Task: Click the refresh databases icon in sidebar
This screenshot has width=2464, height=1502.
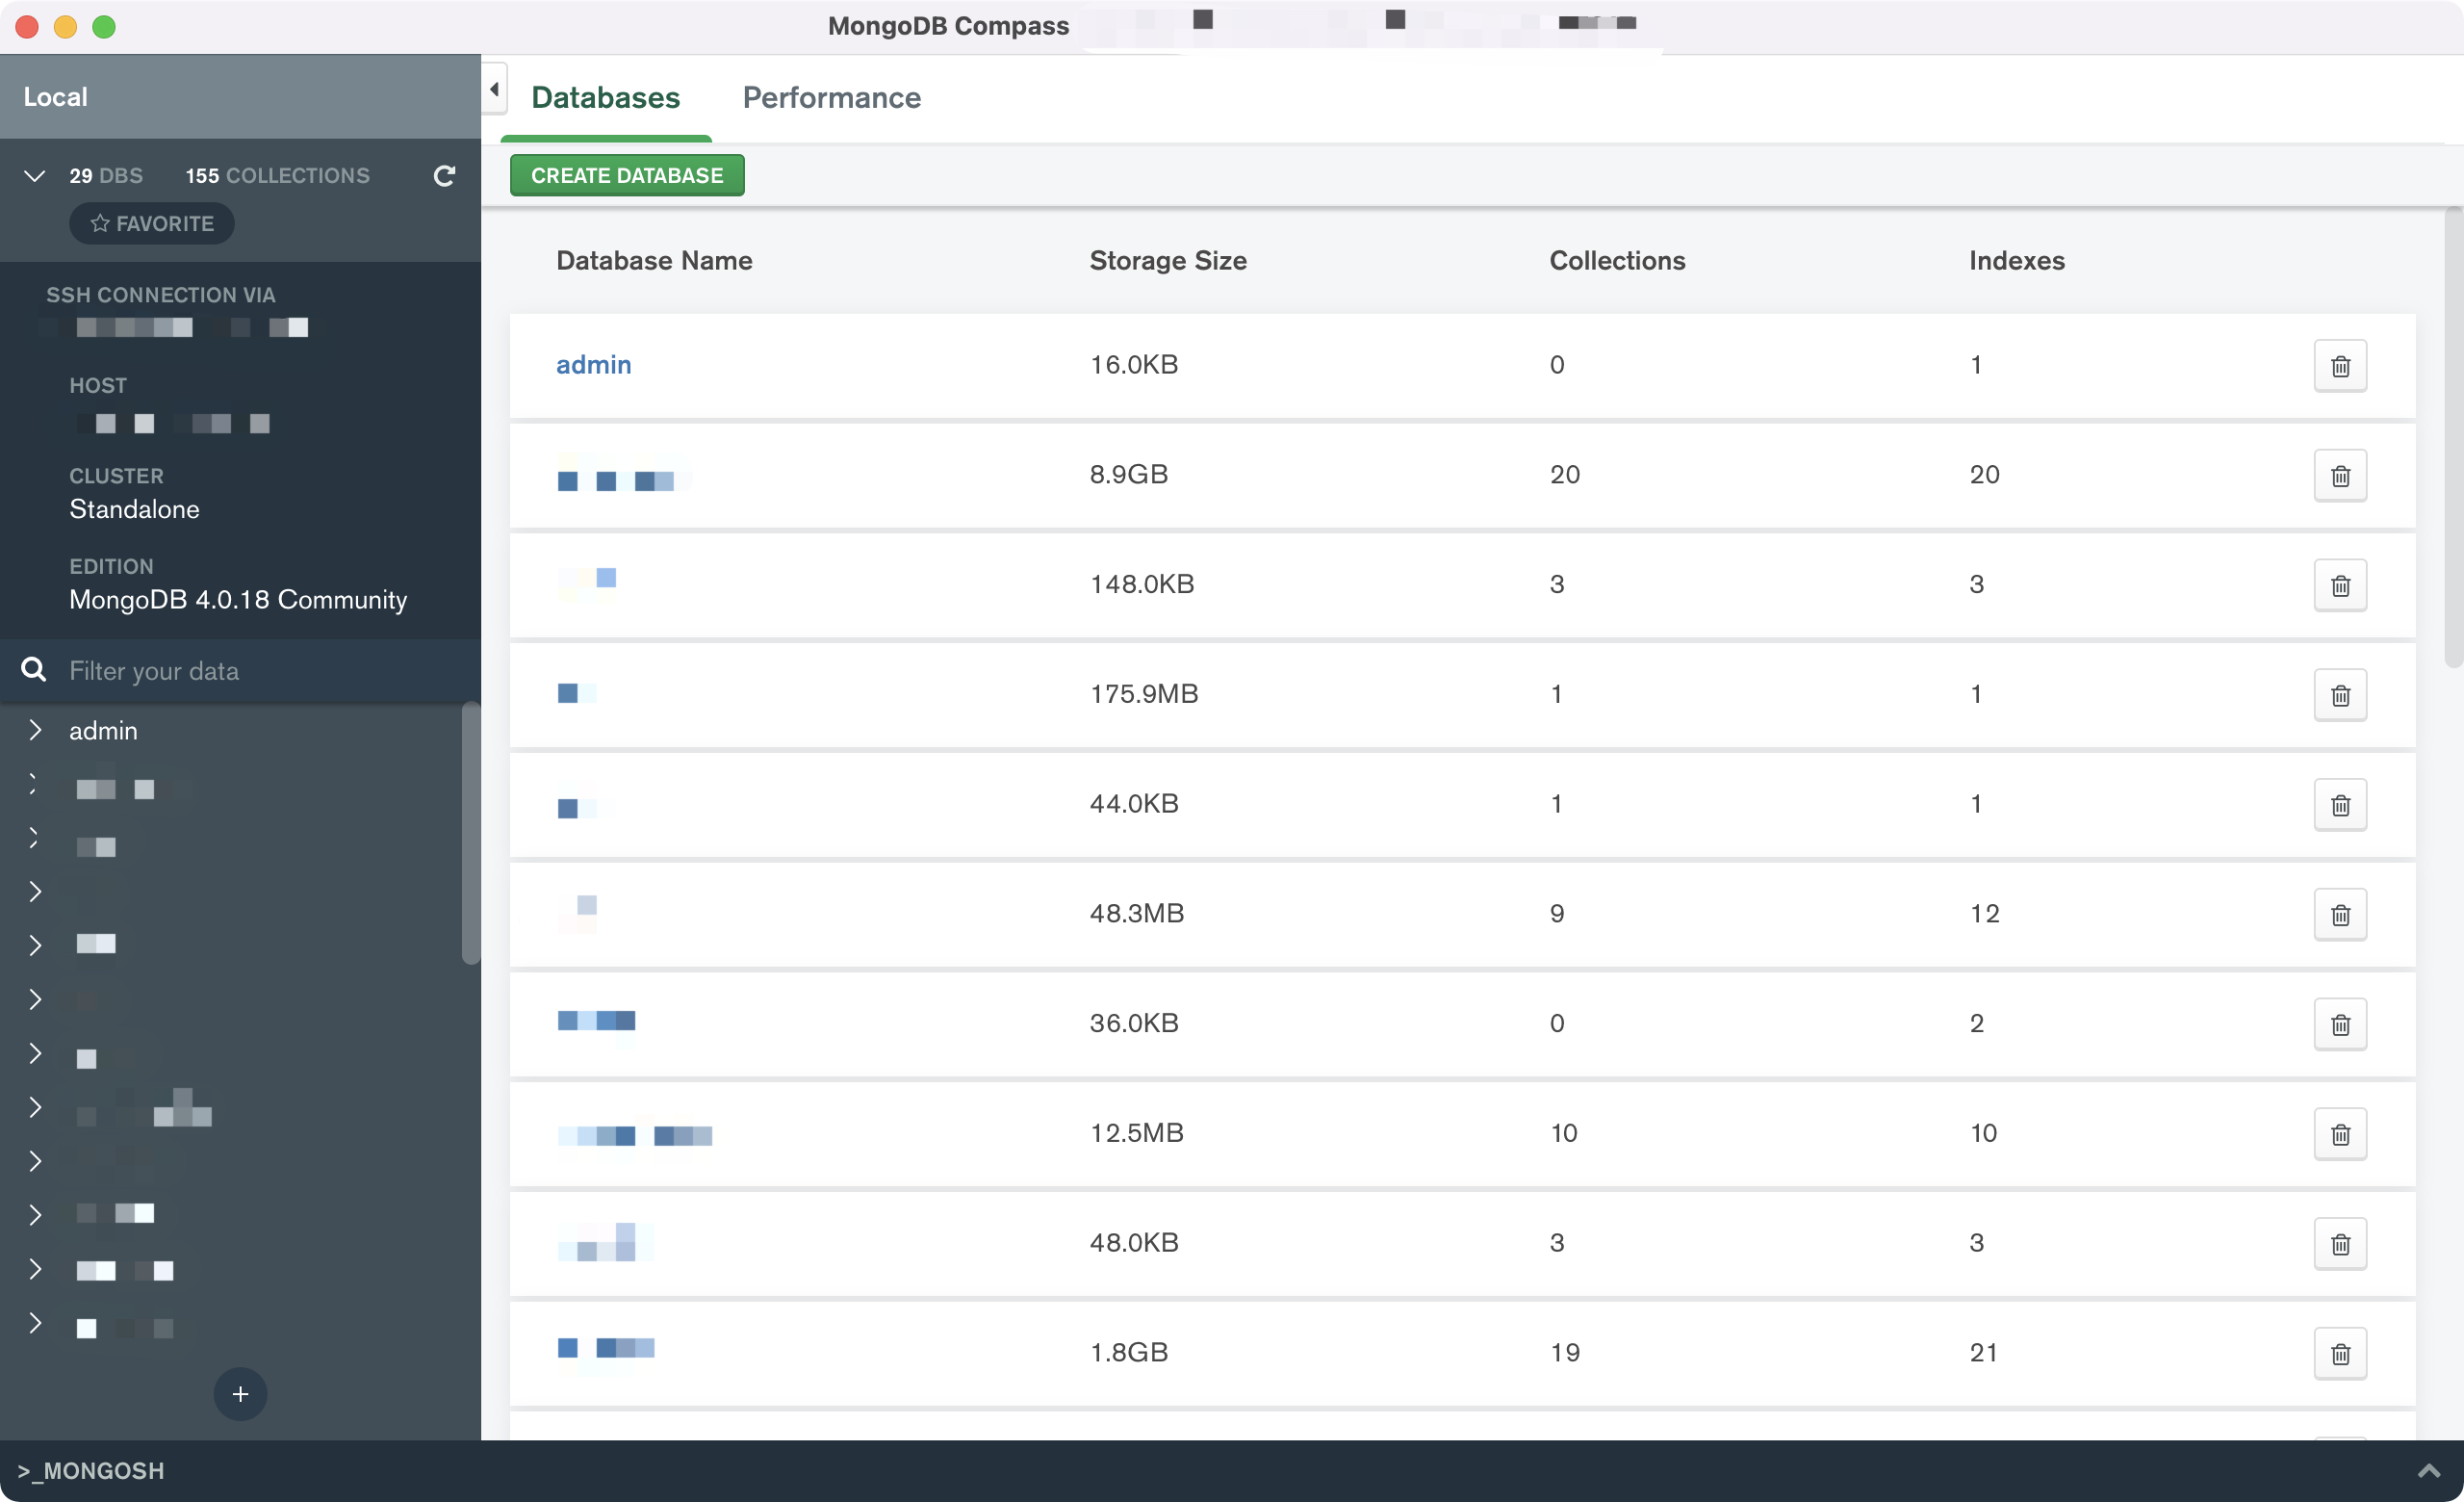Action: point(444,176)
